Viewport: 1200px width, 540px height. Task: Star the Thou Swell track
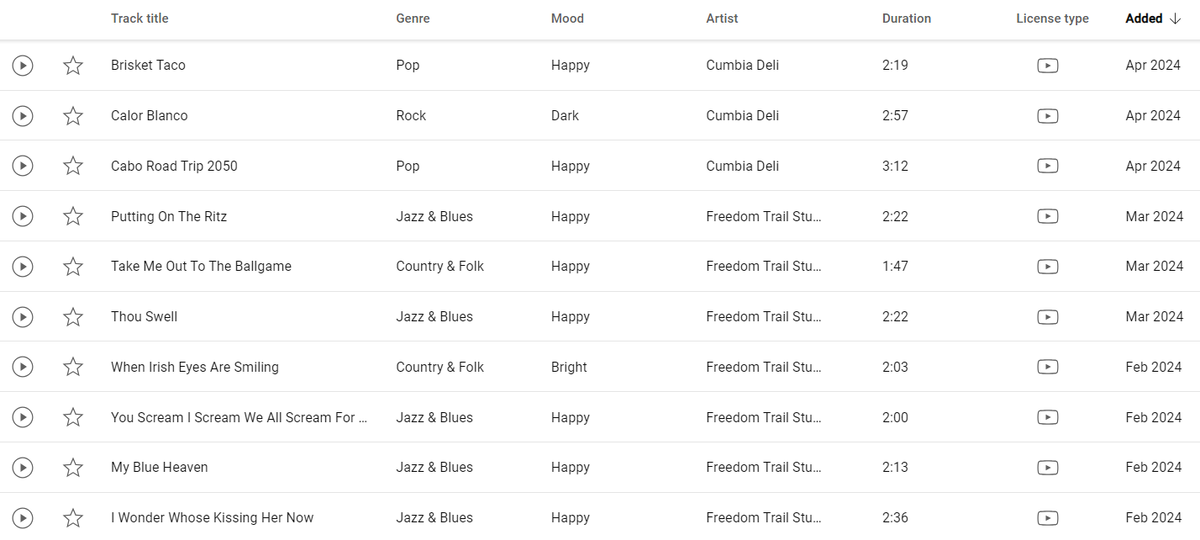tap(73, 317)
